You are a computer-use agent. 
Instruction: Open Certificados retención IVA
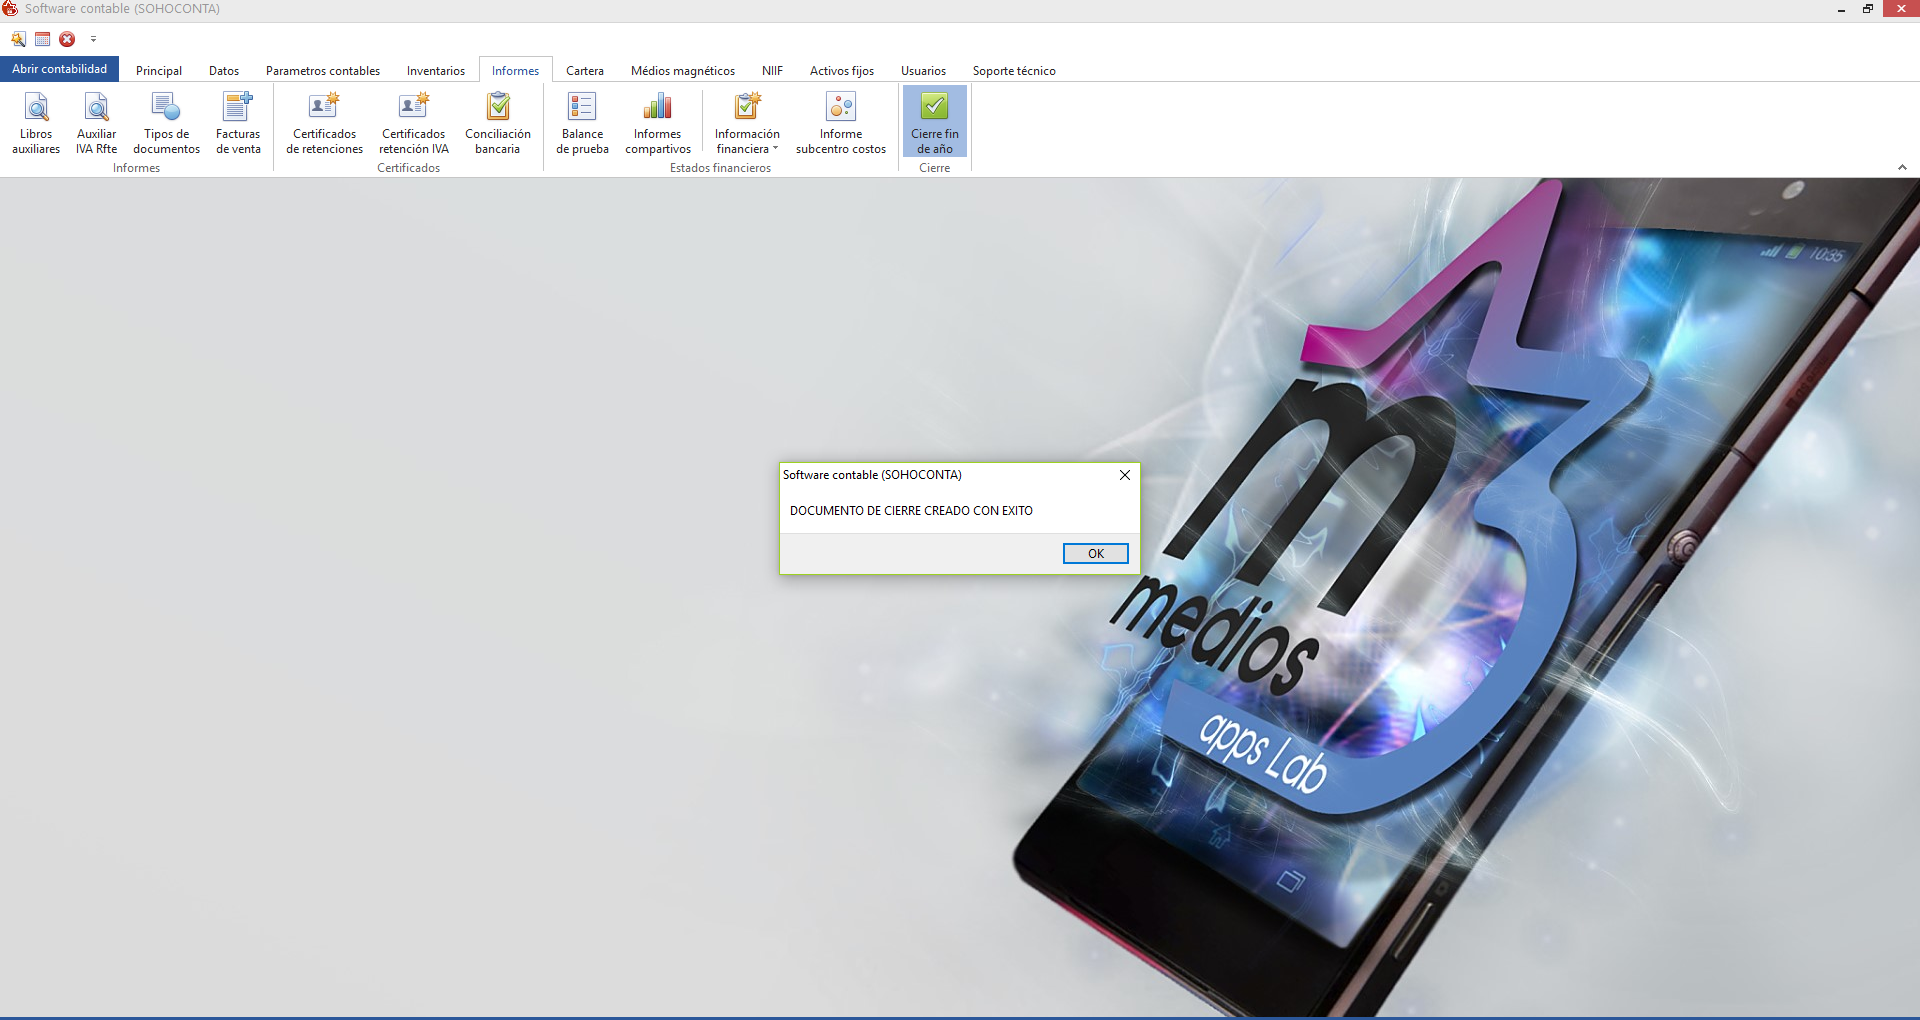(413, 122)
